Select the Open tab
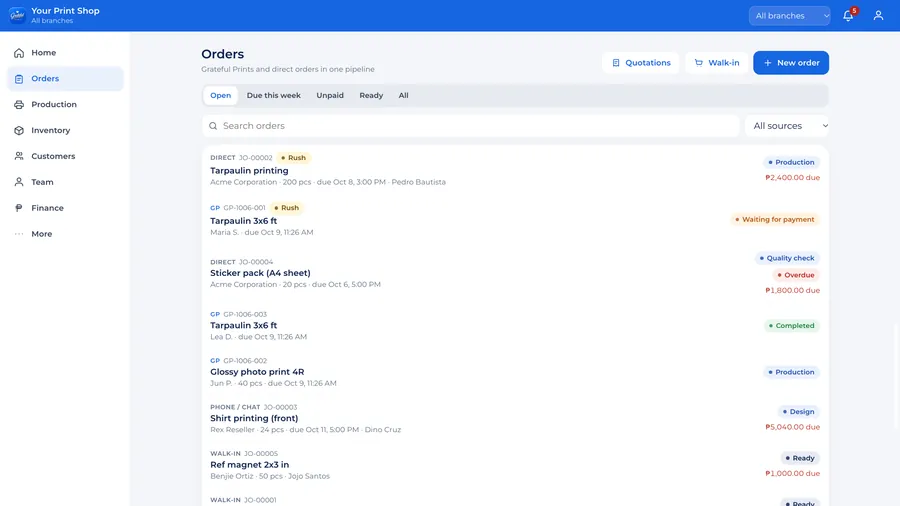The image size is (900, 506). pyautogui.click(x=220, y=95)
